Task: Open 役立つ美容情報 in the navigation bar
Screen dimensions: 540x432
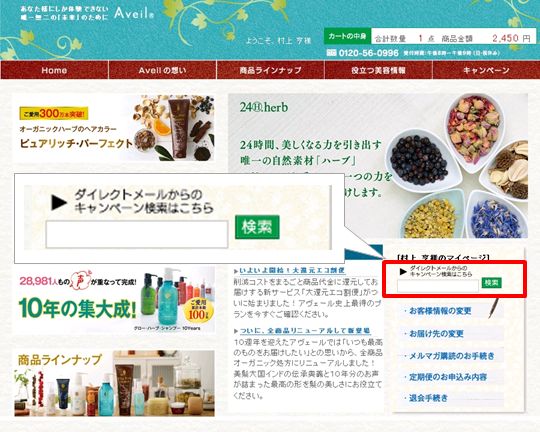Action: pyautogui.click(x=378, y=70)
